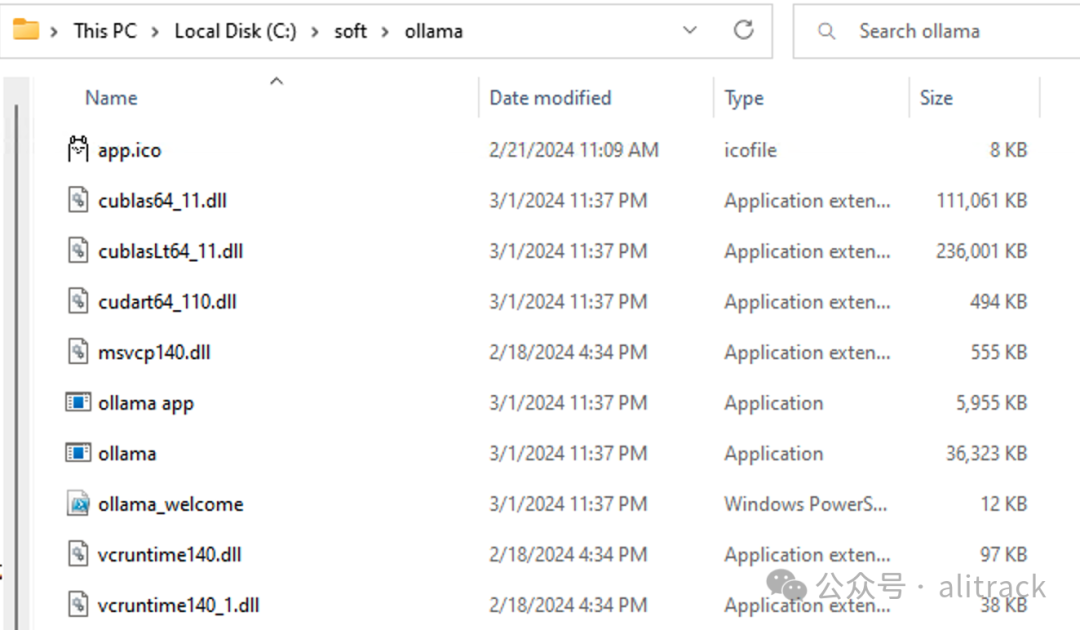Click the folder icon in address bar
This screenshot has height=630, width=1080.
[26, 30]
